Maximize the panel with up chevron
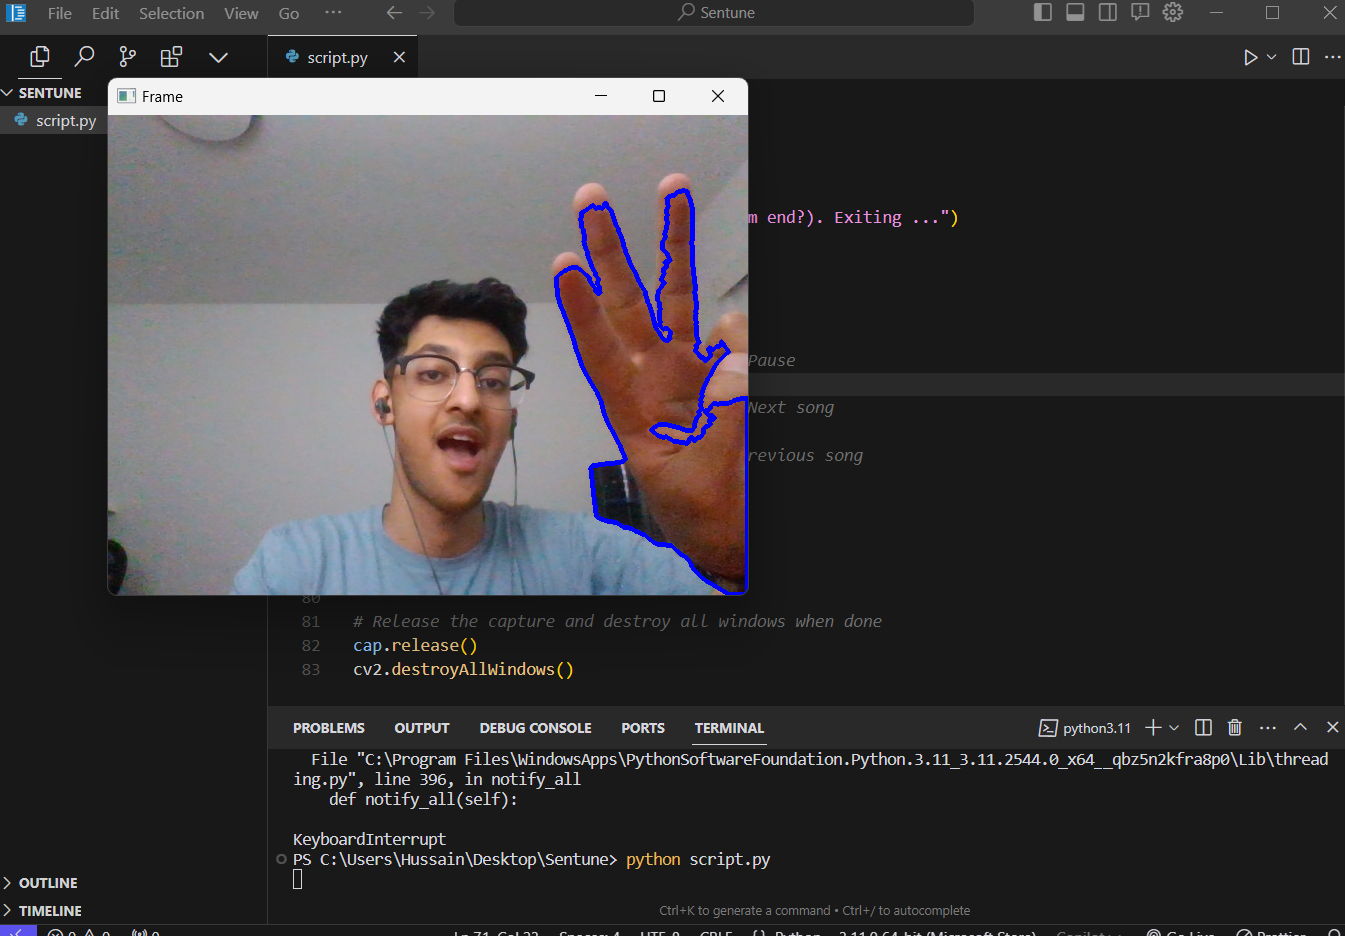1345x936 pixels. click(1300, 727)
